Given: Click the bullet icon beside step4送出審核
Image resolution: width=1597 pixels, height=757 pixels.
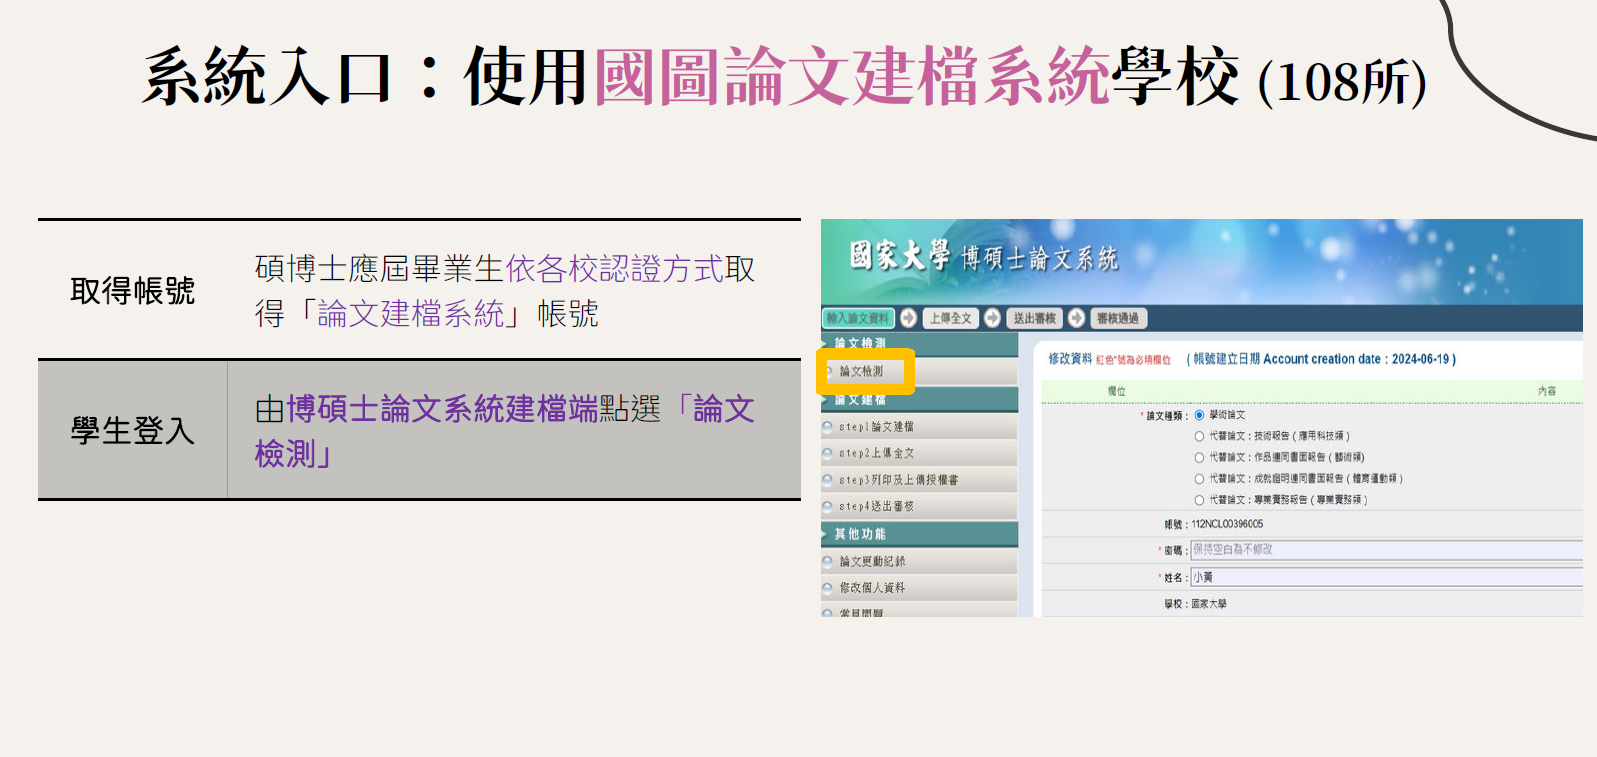Looking at the screenshot, I should tap(828, 507).
